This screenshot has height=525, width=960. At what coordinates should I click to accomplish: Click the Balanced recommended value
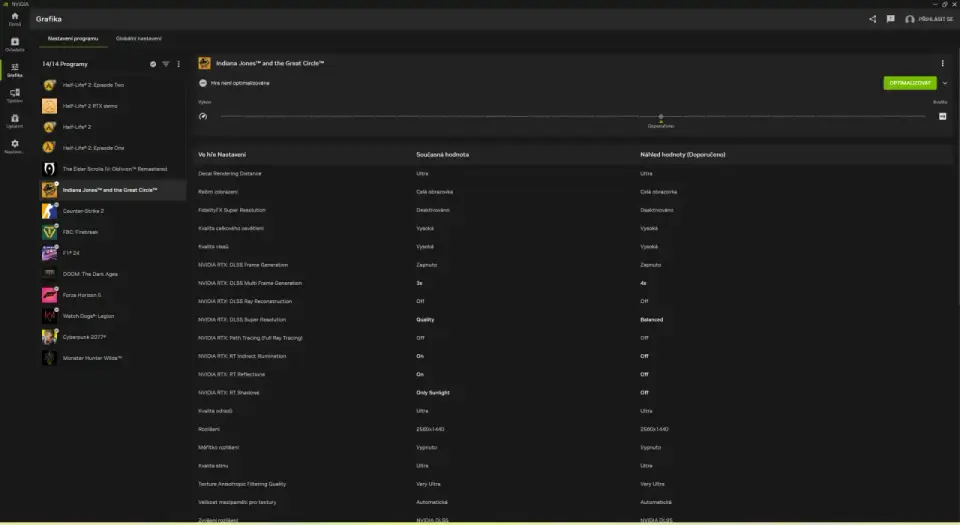click(651, 319)
